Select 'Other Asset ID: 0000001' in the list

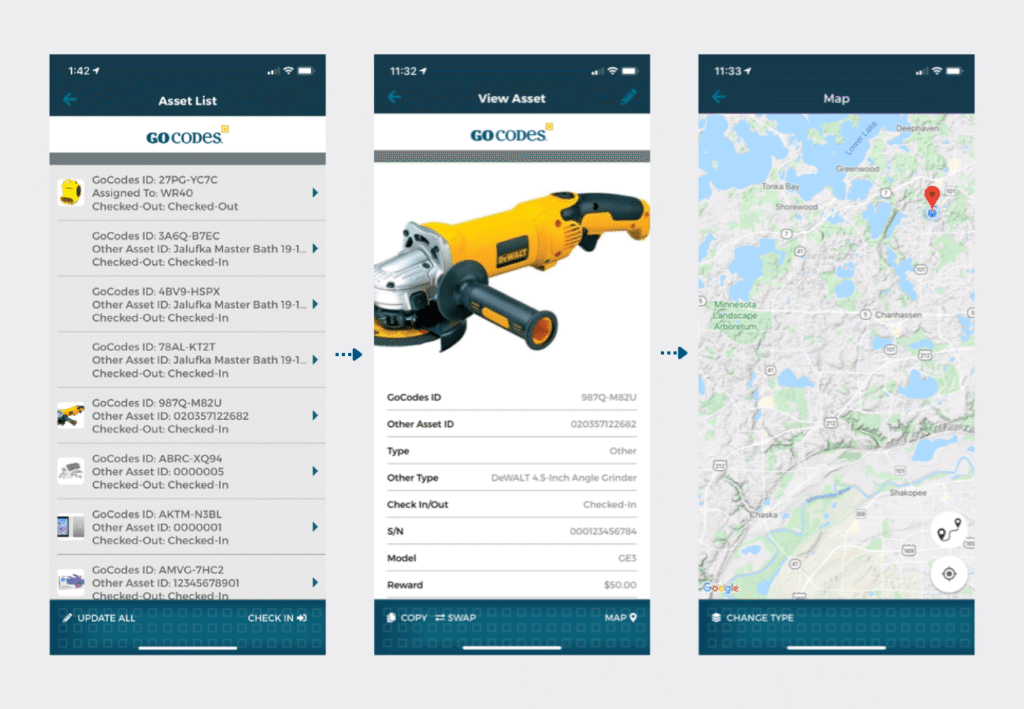(x=157, y=528)
